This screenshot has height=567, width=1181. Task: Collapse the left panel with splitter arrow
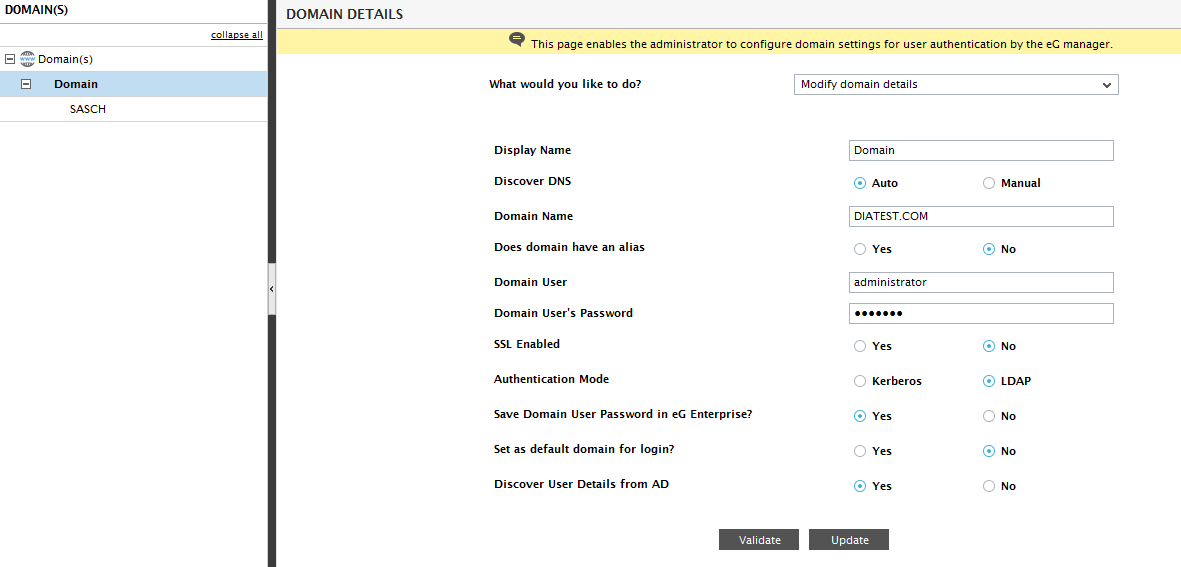tap(272, 288)
